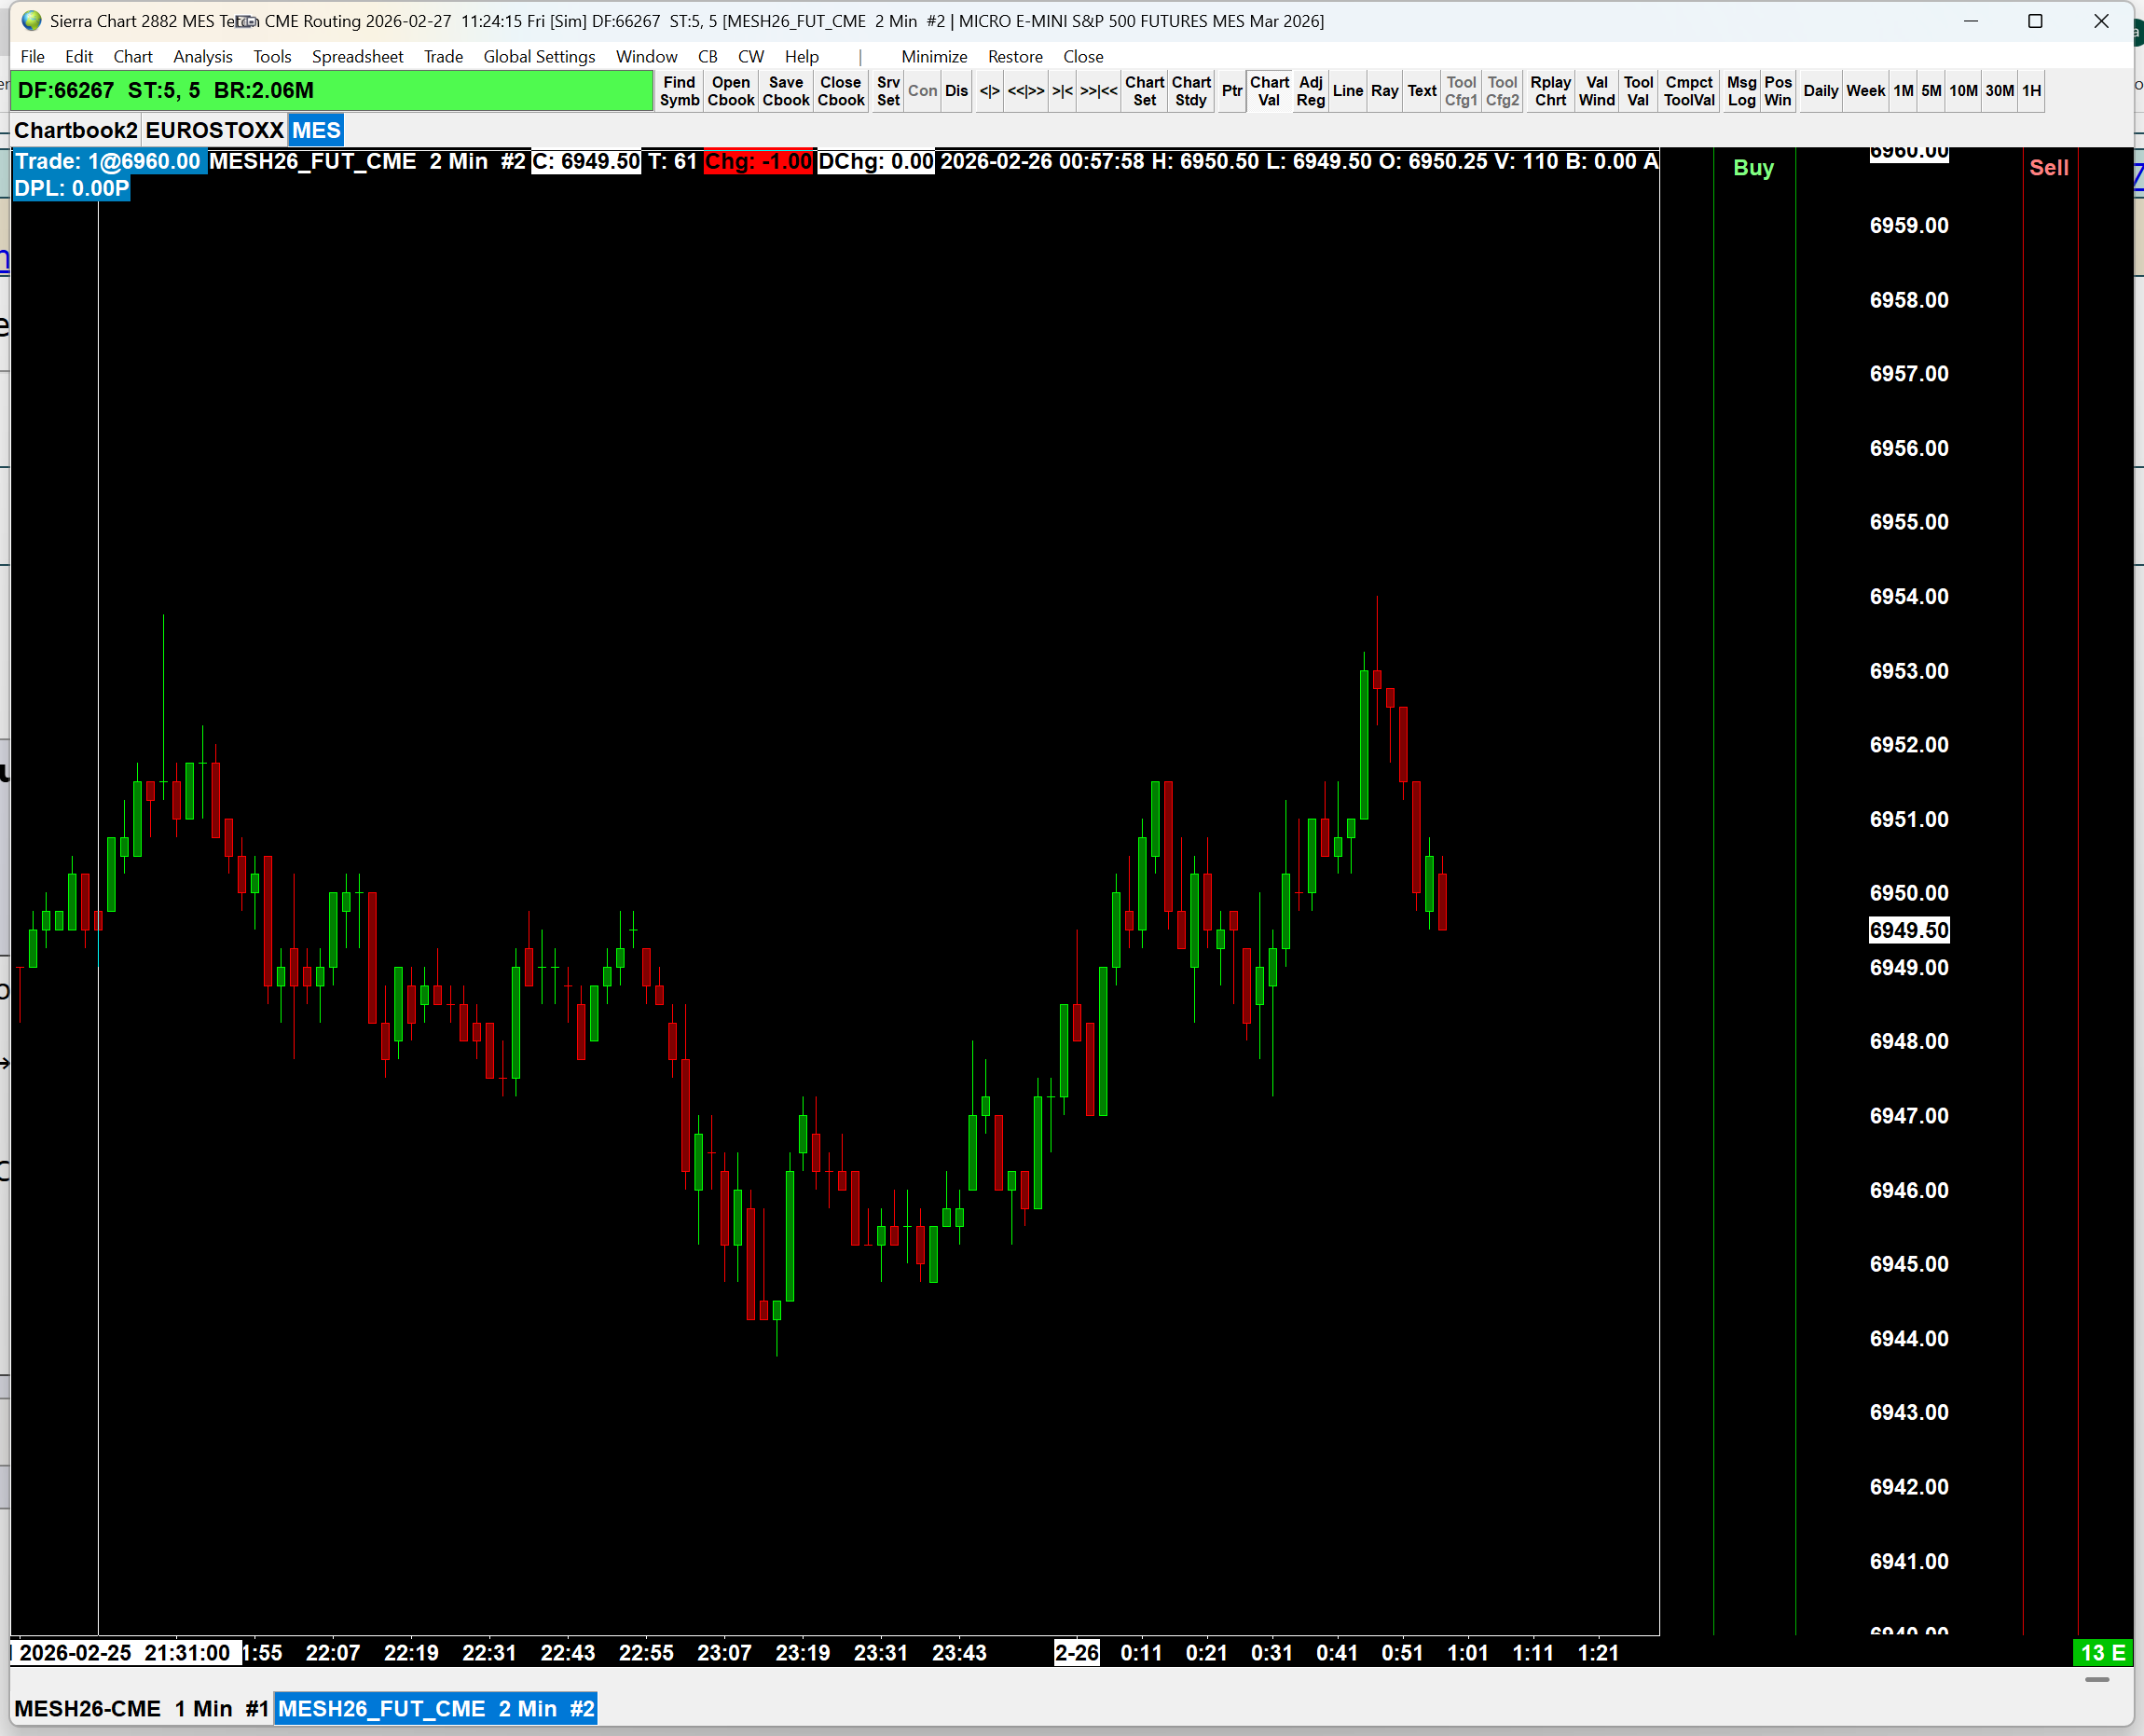Set the timeframe with 30M button
Screen dimensions: 2144x1736
coord(1999,91)
